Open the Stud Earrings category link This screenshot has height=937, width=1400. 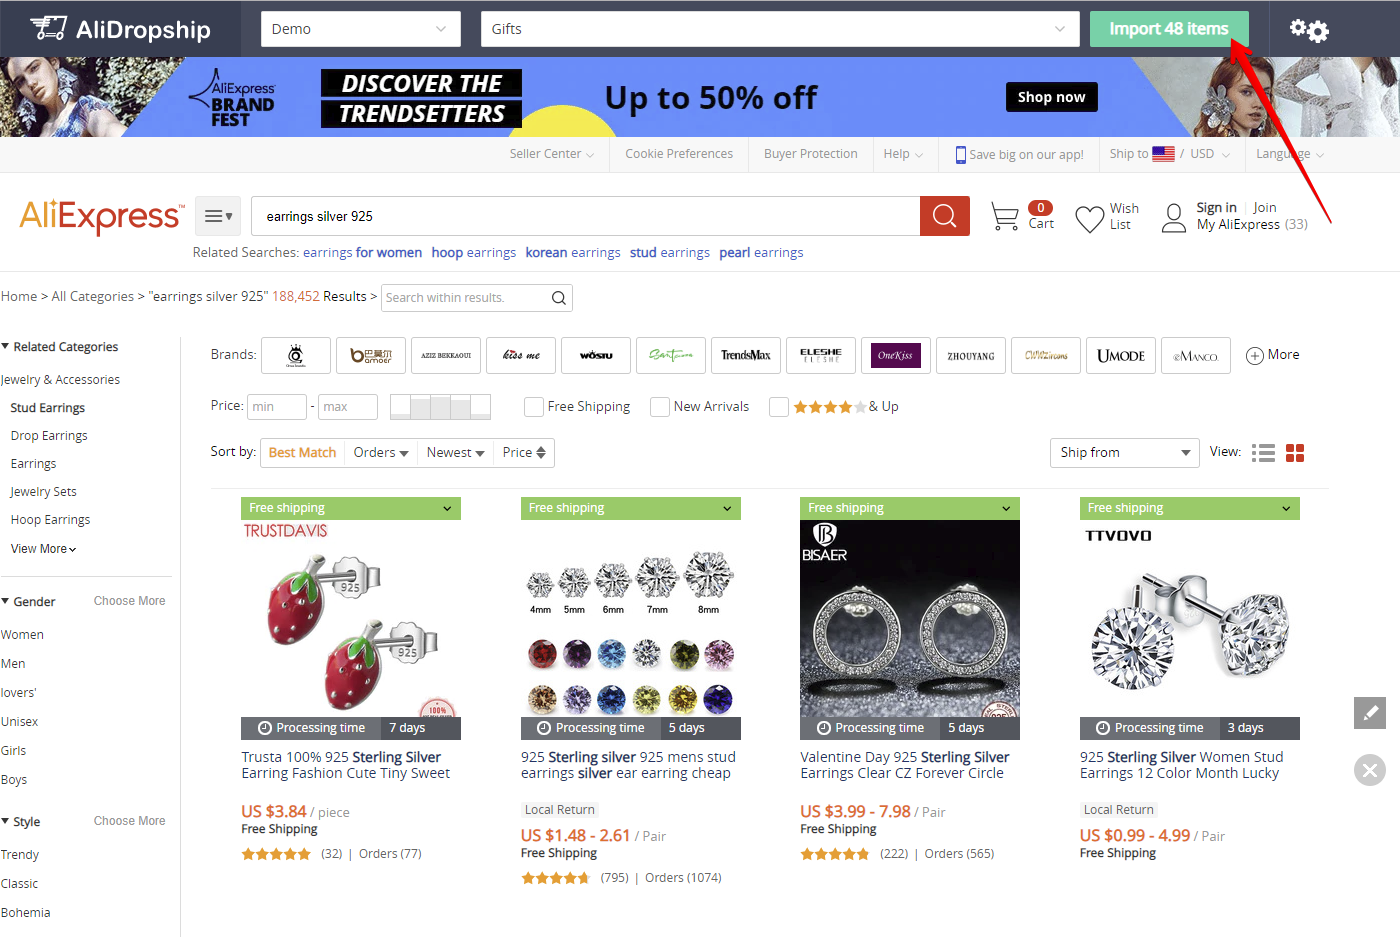[48, 408]
